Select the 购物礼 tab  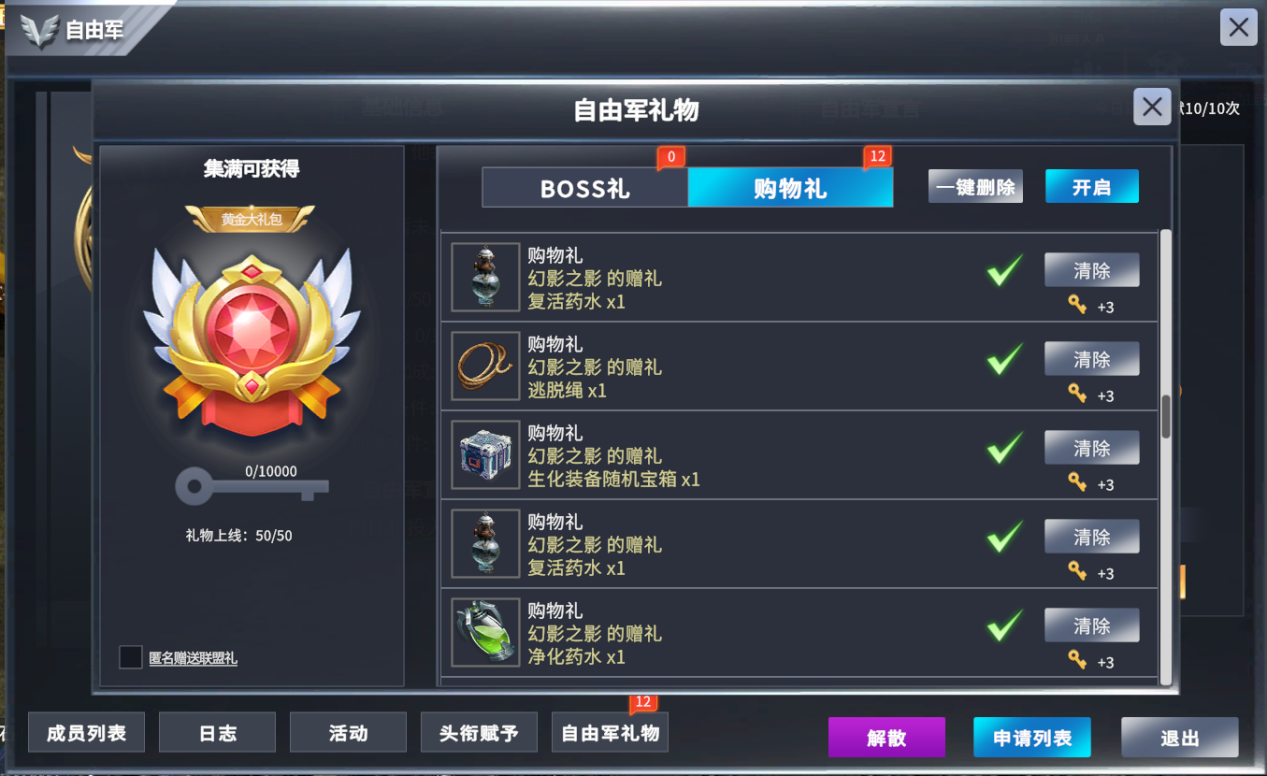[790, 188]
